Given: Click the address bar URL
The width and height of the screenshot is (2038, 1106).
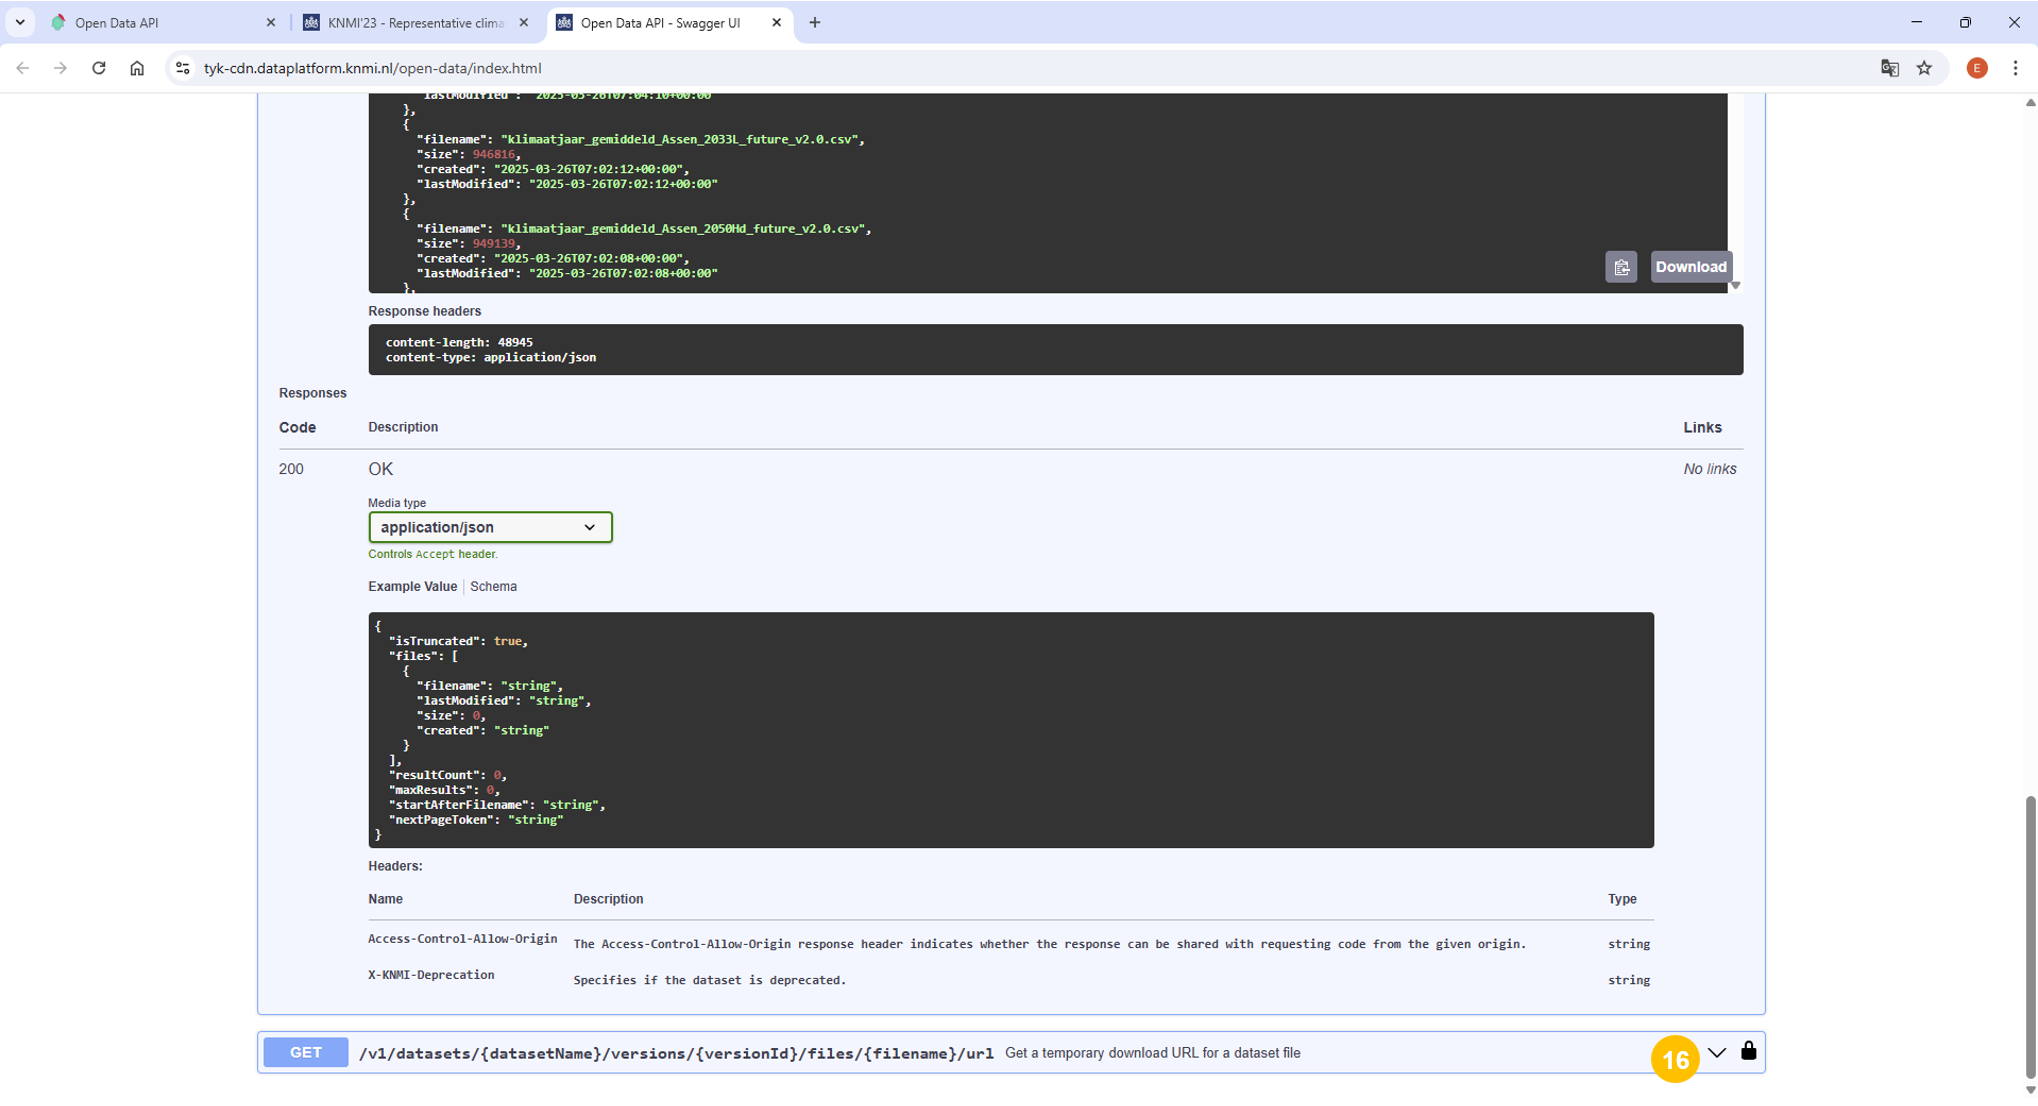Looking at the screenshot, I should tap(372, 68).
